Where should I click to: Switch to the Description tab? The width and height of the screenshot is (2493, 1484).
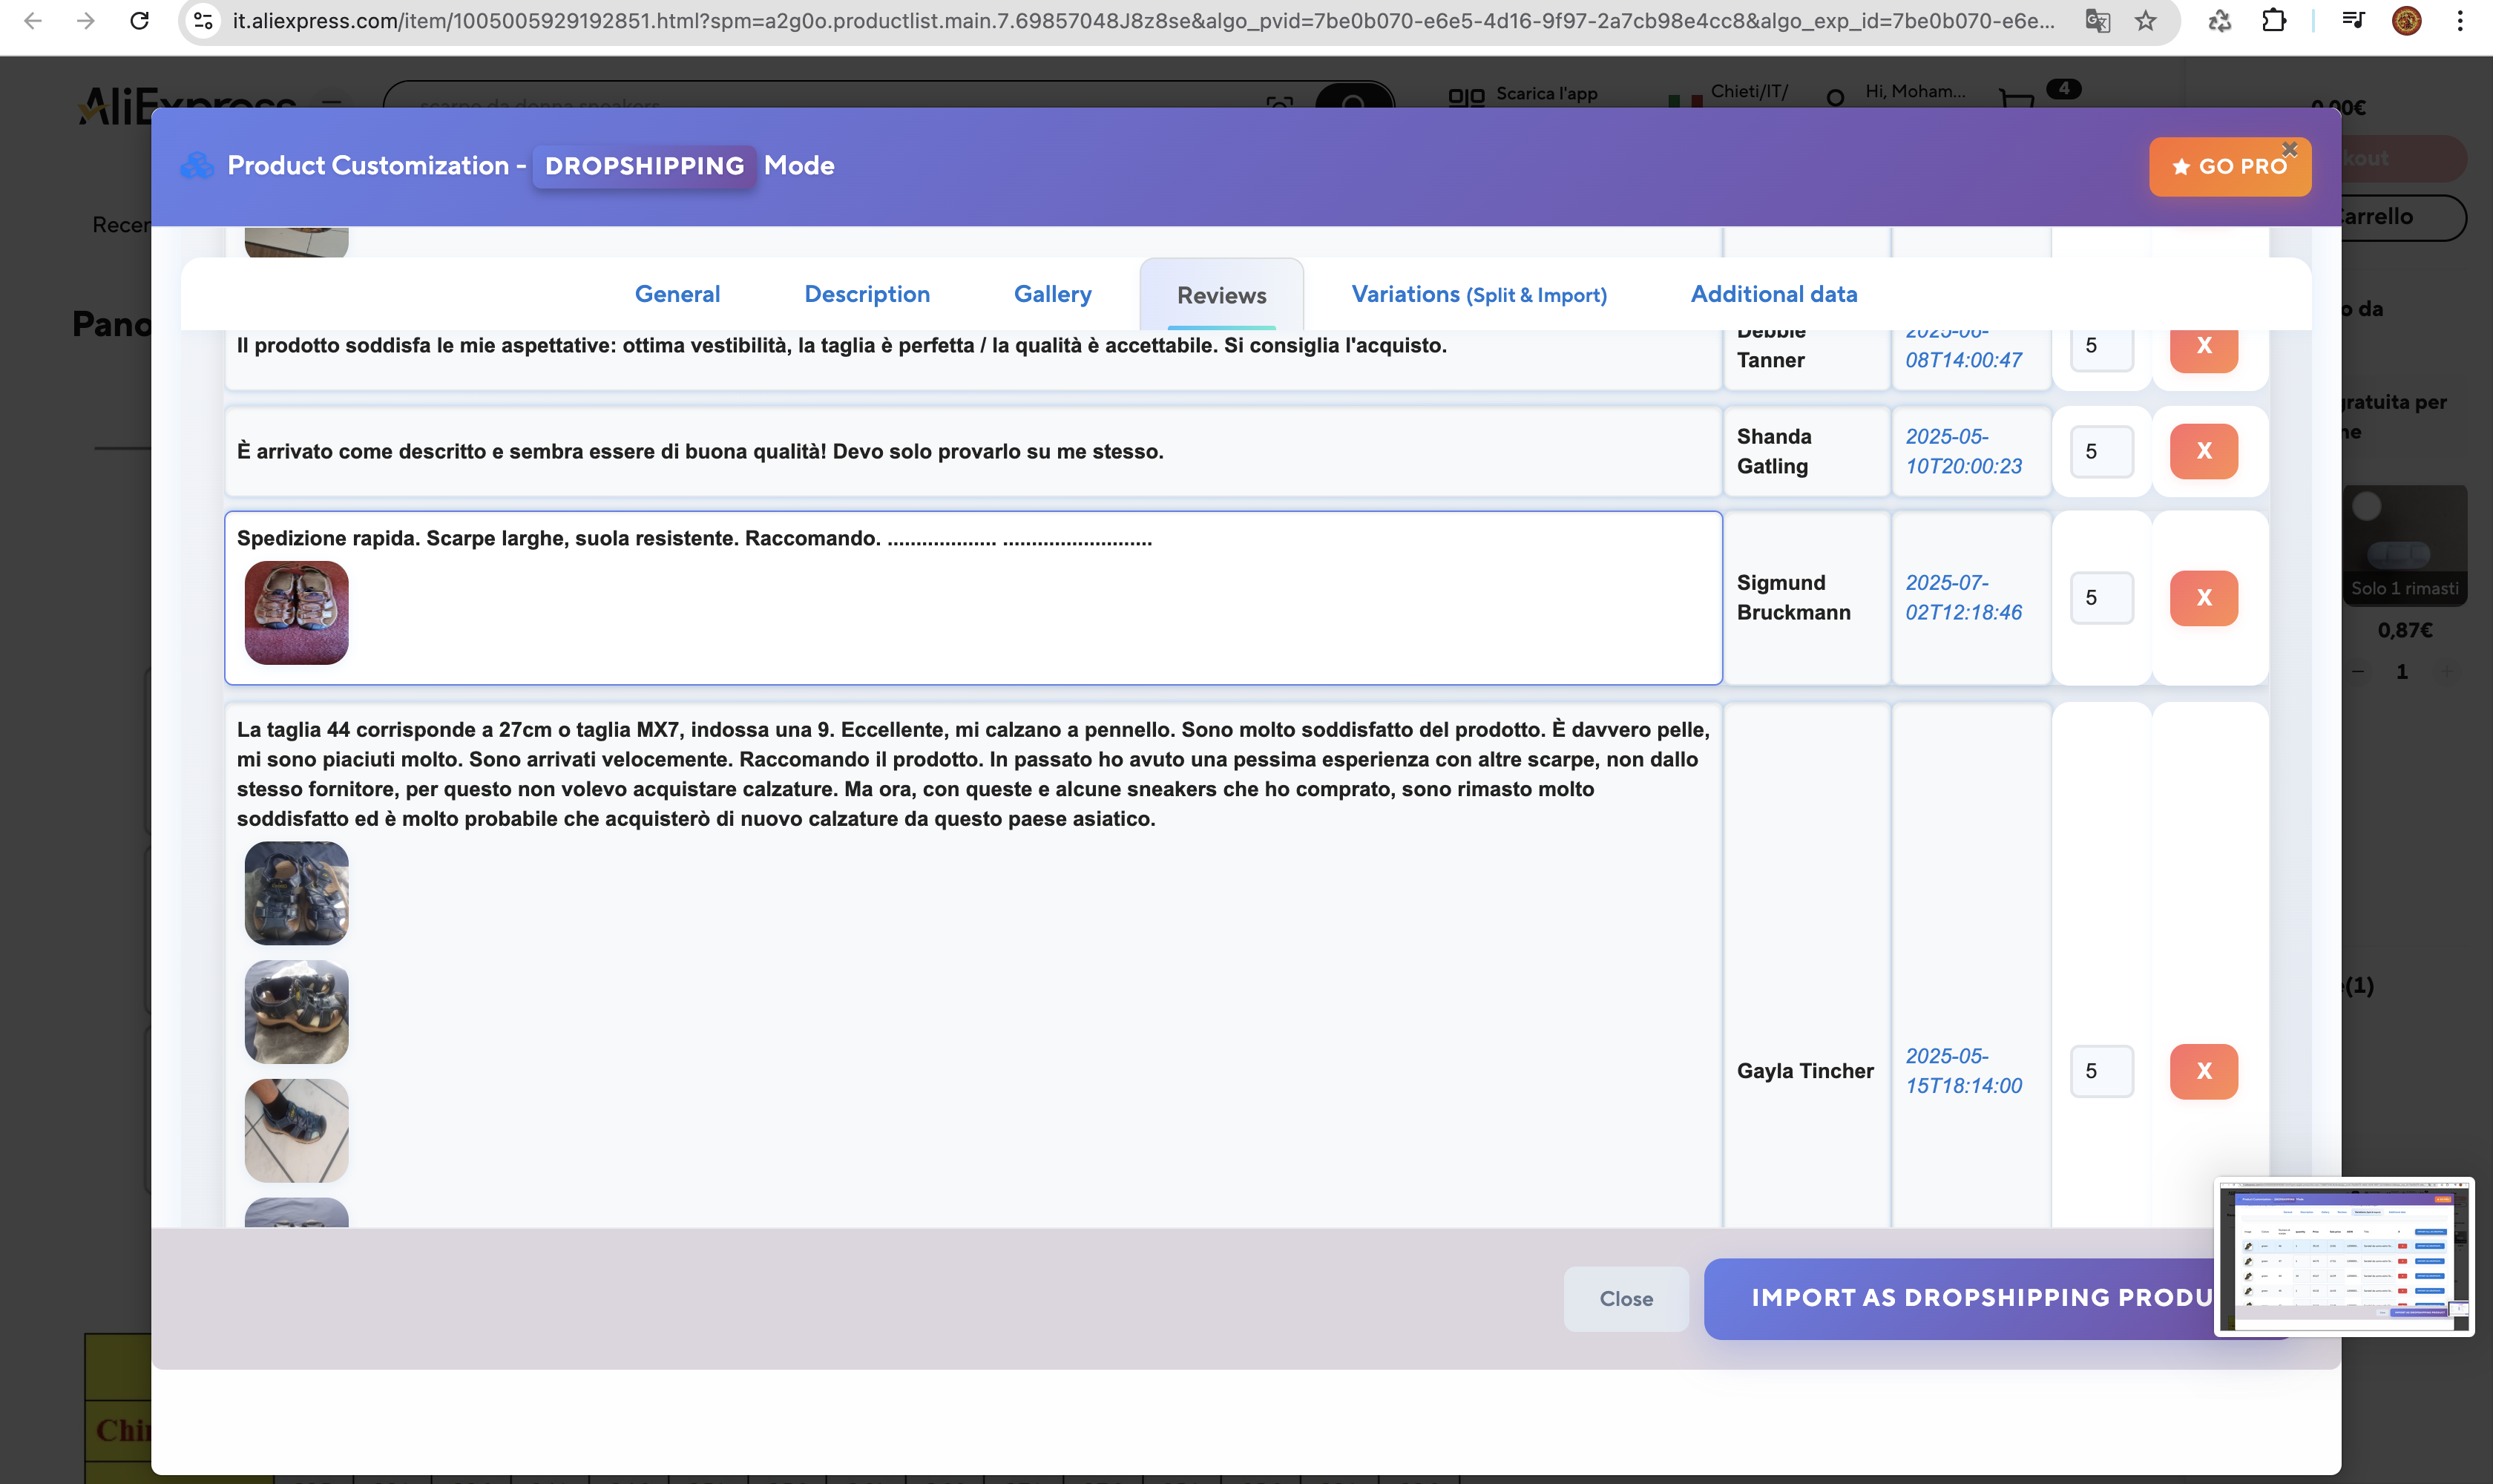coord(867,294)
